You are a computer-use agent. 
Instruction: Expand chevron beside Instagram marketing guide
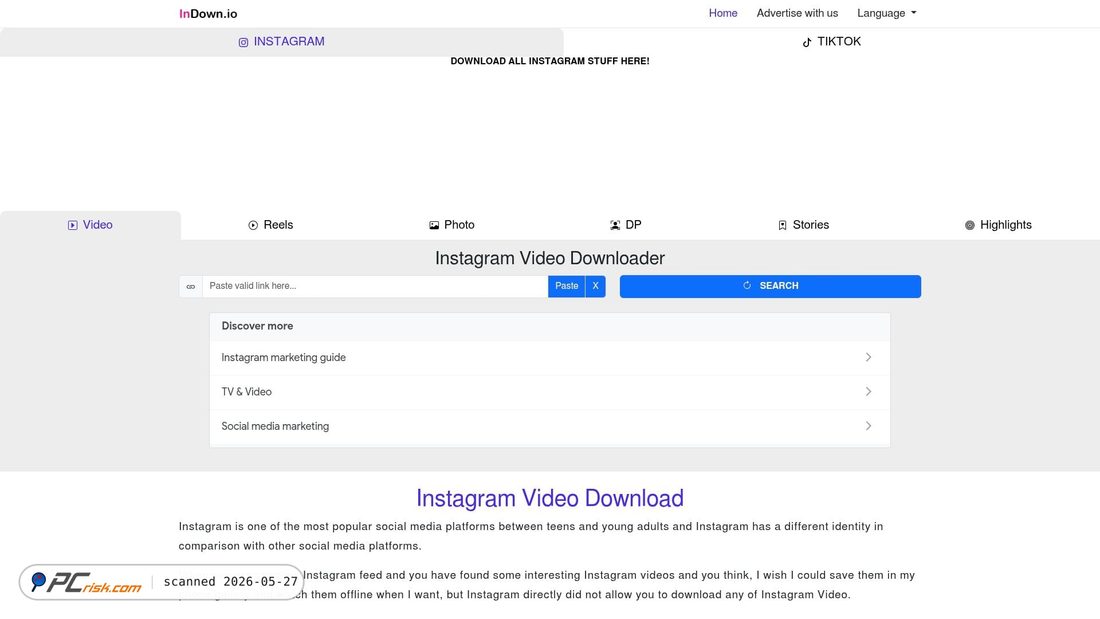pyautogui.click(x=868, y=357)
